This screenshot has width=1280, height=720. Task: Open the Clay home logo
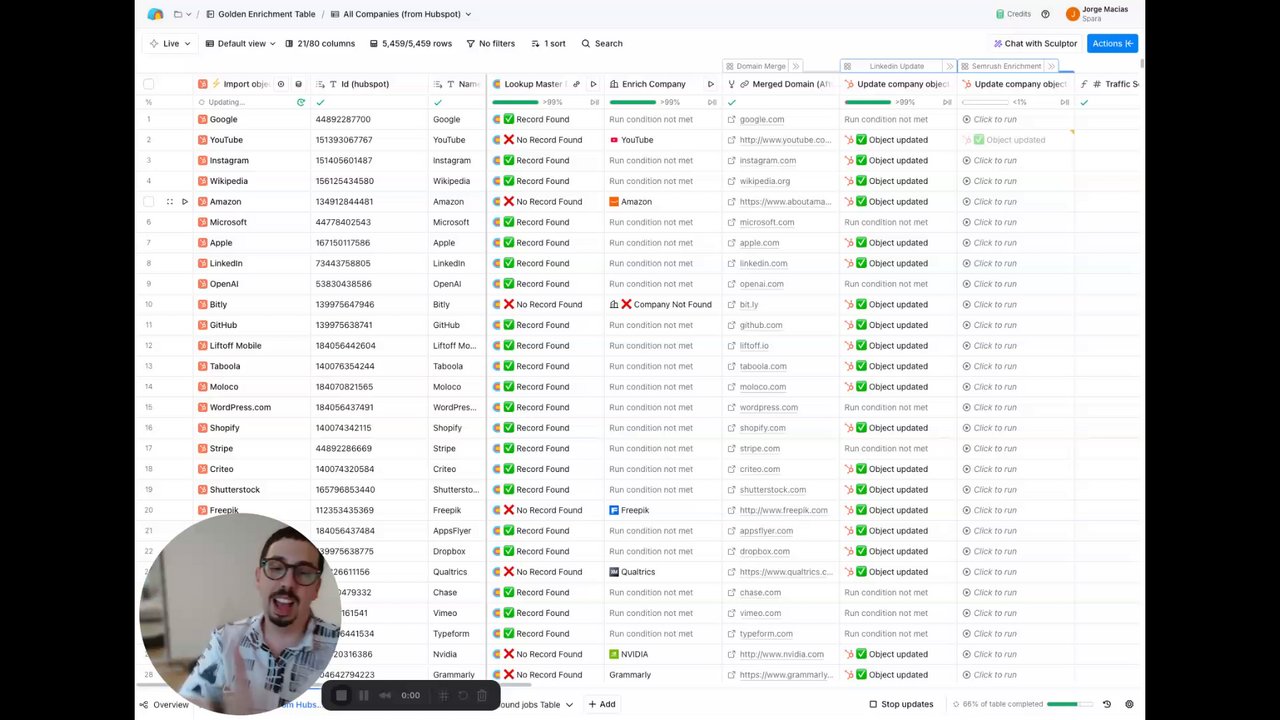155,14
